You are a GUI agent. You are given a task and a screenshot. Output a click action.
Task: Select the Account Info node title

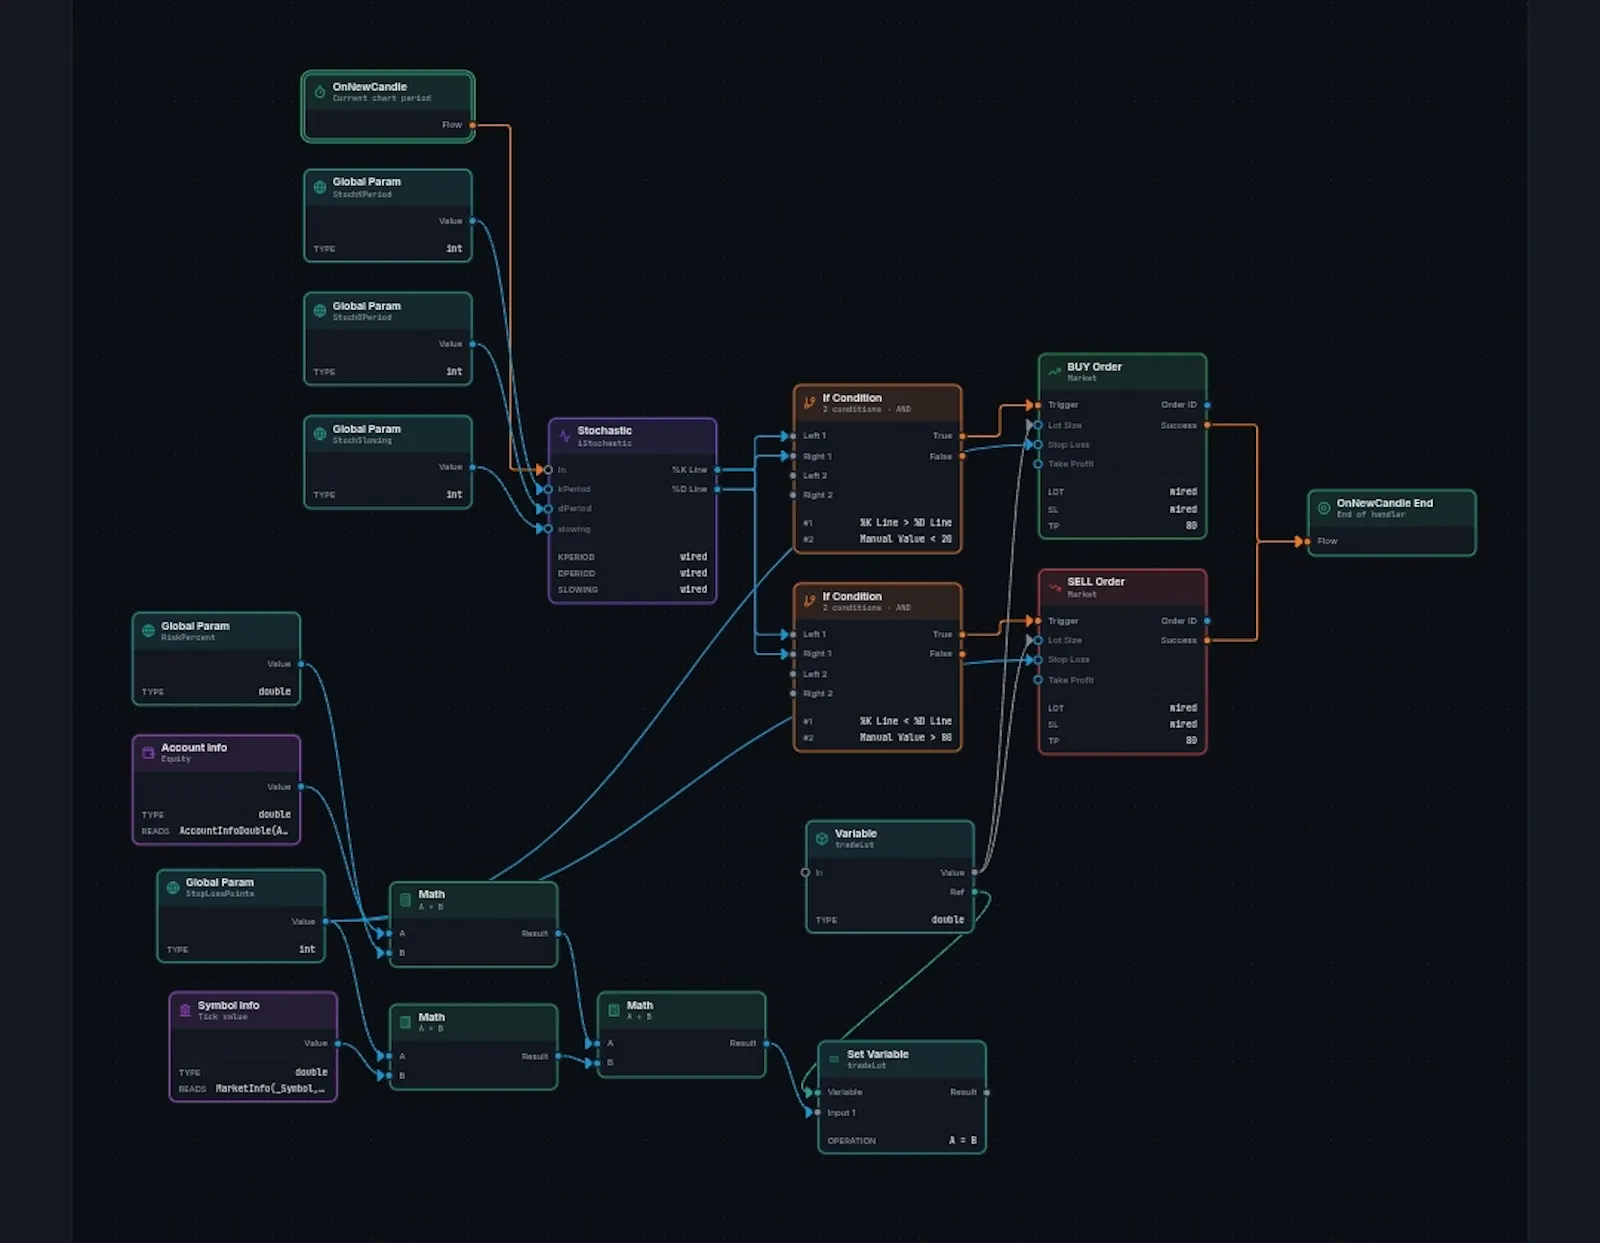(194, 747)
